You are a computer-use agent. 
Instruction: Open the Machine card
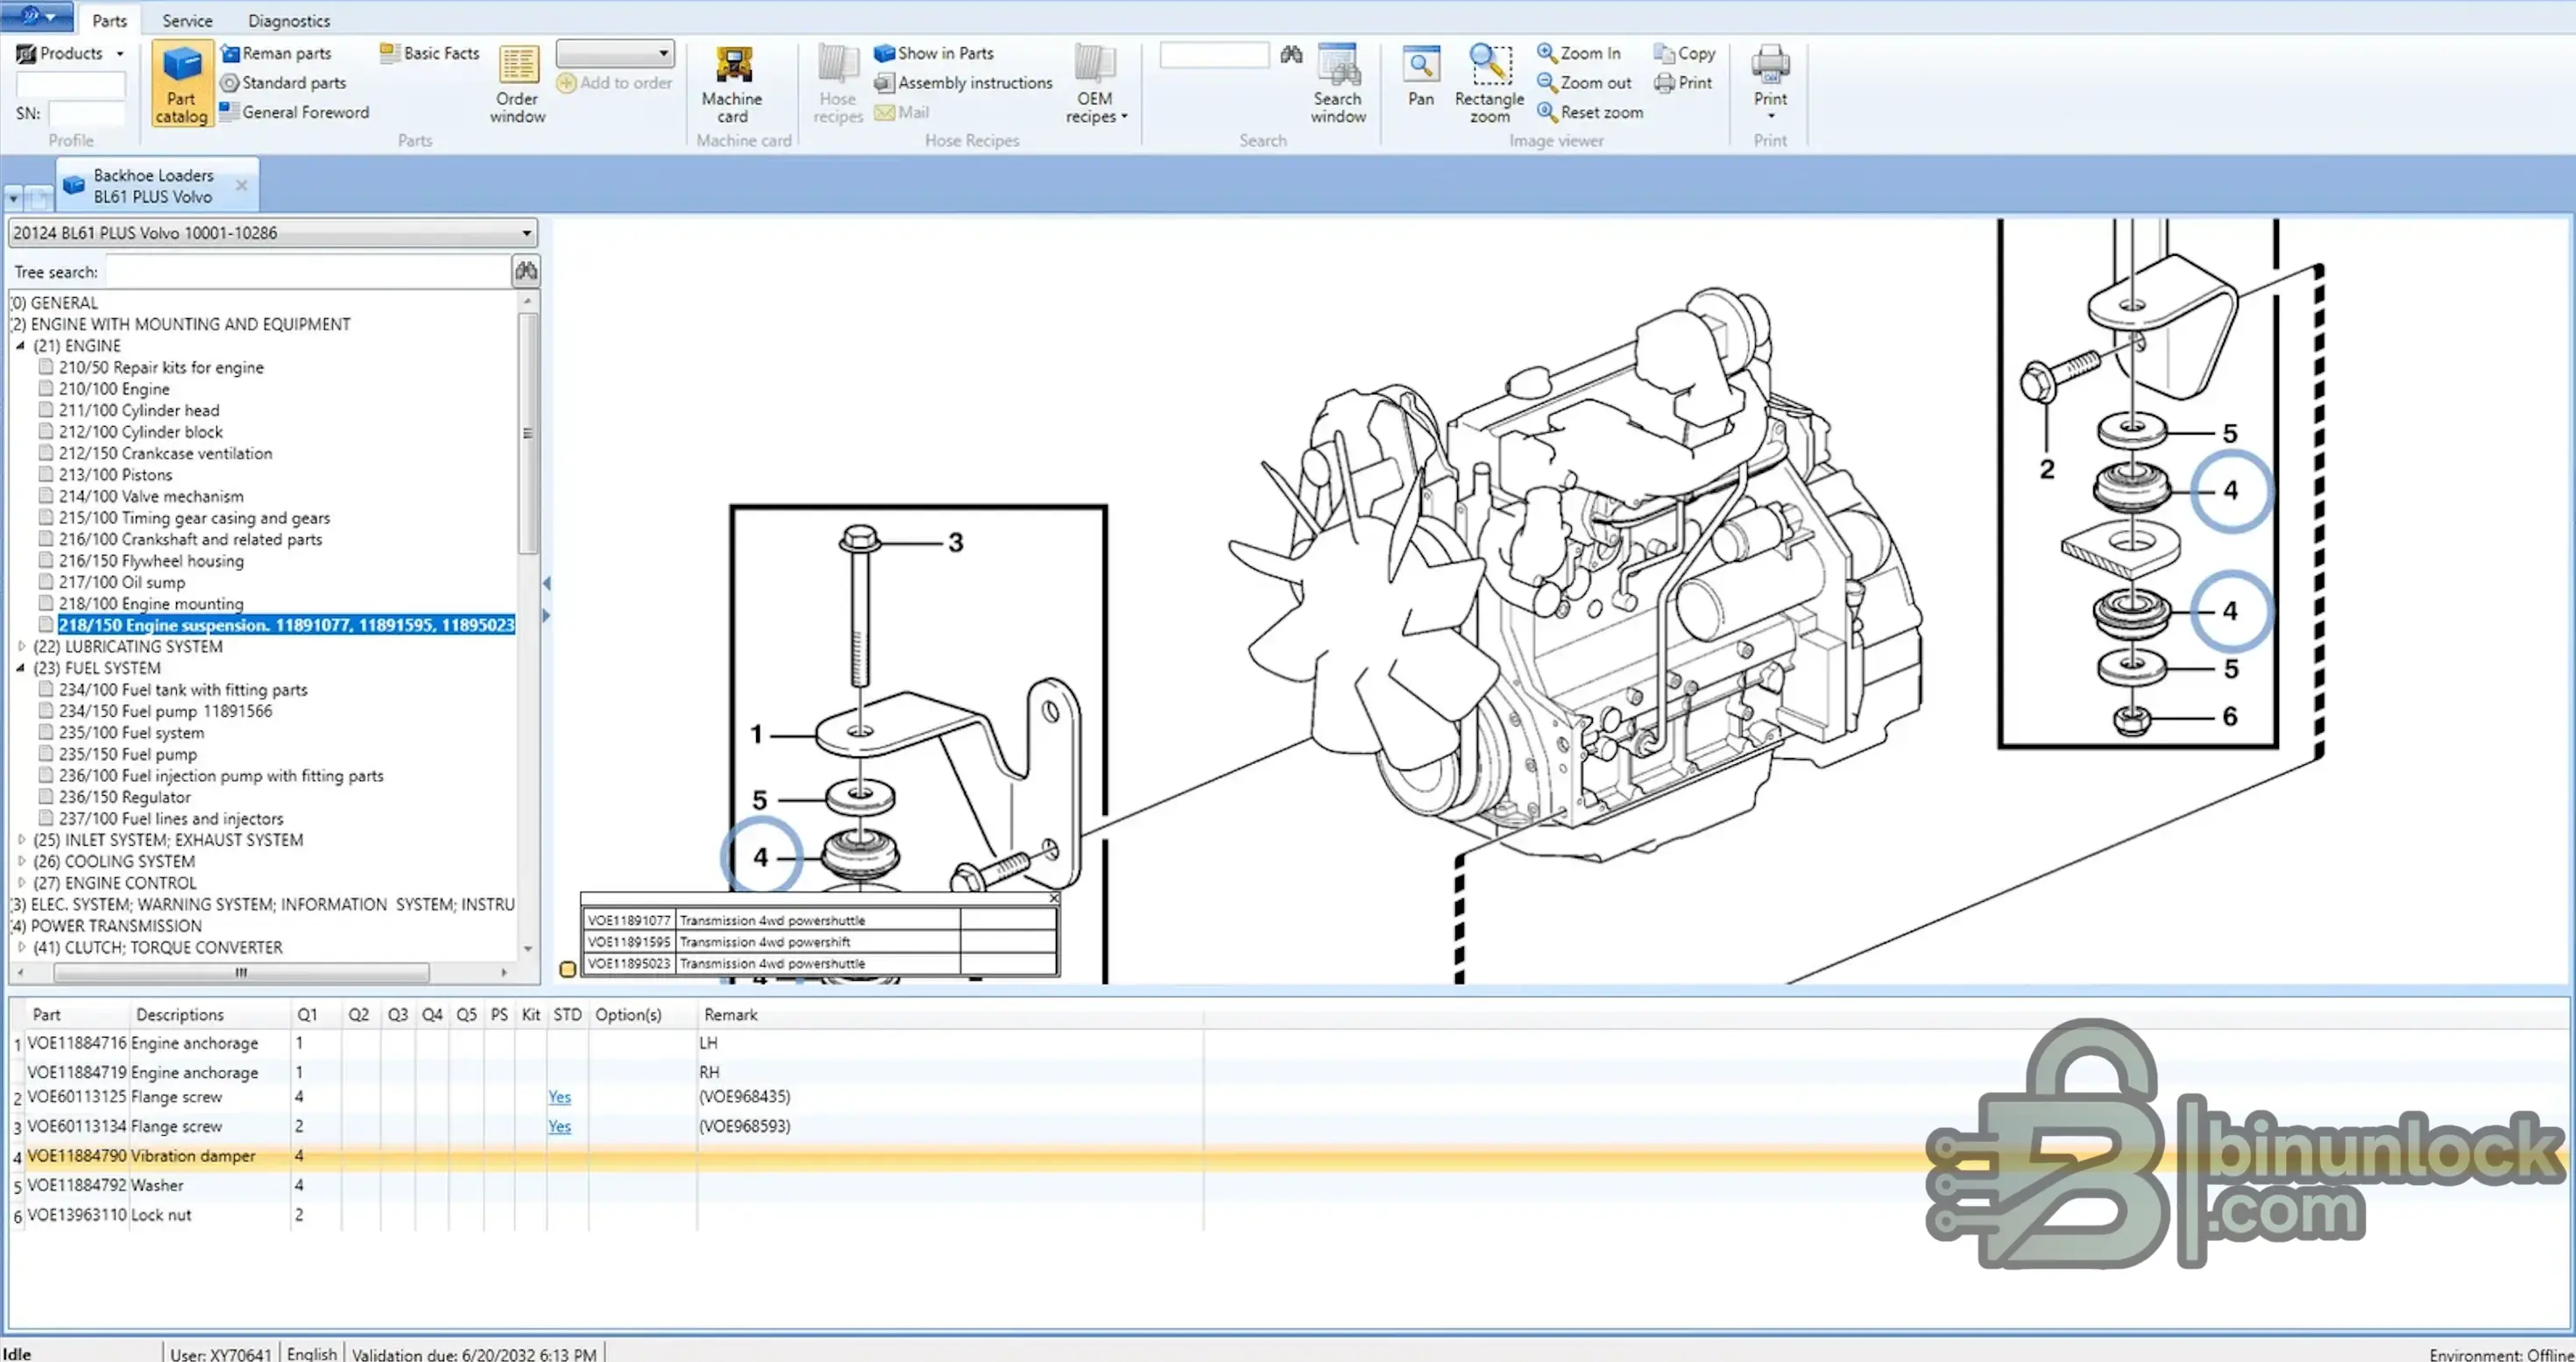click(x=732, y=84)
